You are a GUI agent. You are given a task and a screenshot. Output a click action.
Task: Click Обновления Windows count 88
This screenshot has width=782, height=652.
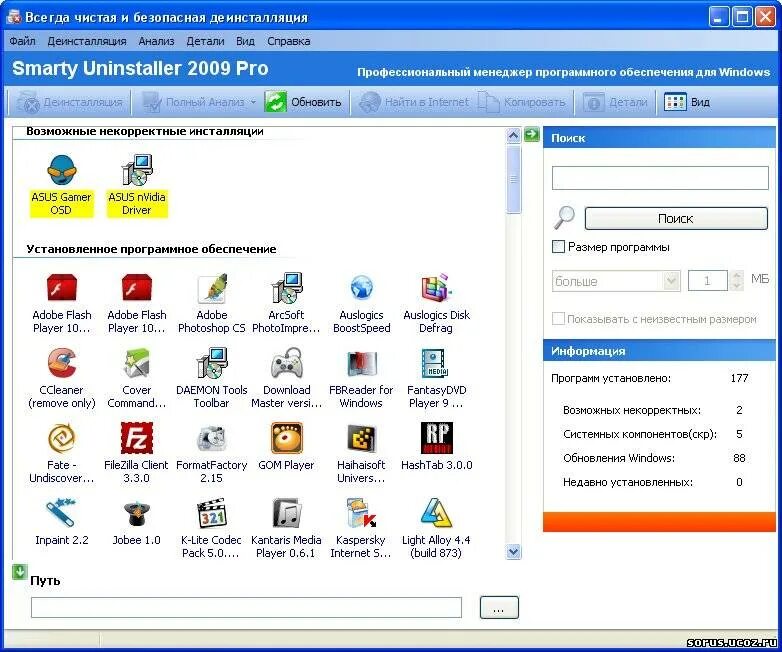(x=739, y=458)
